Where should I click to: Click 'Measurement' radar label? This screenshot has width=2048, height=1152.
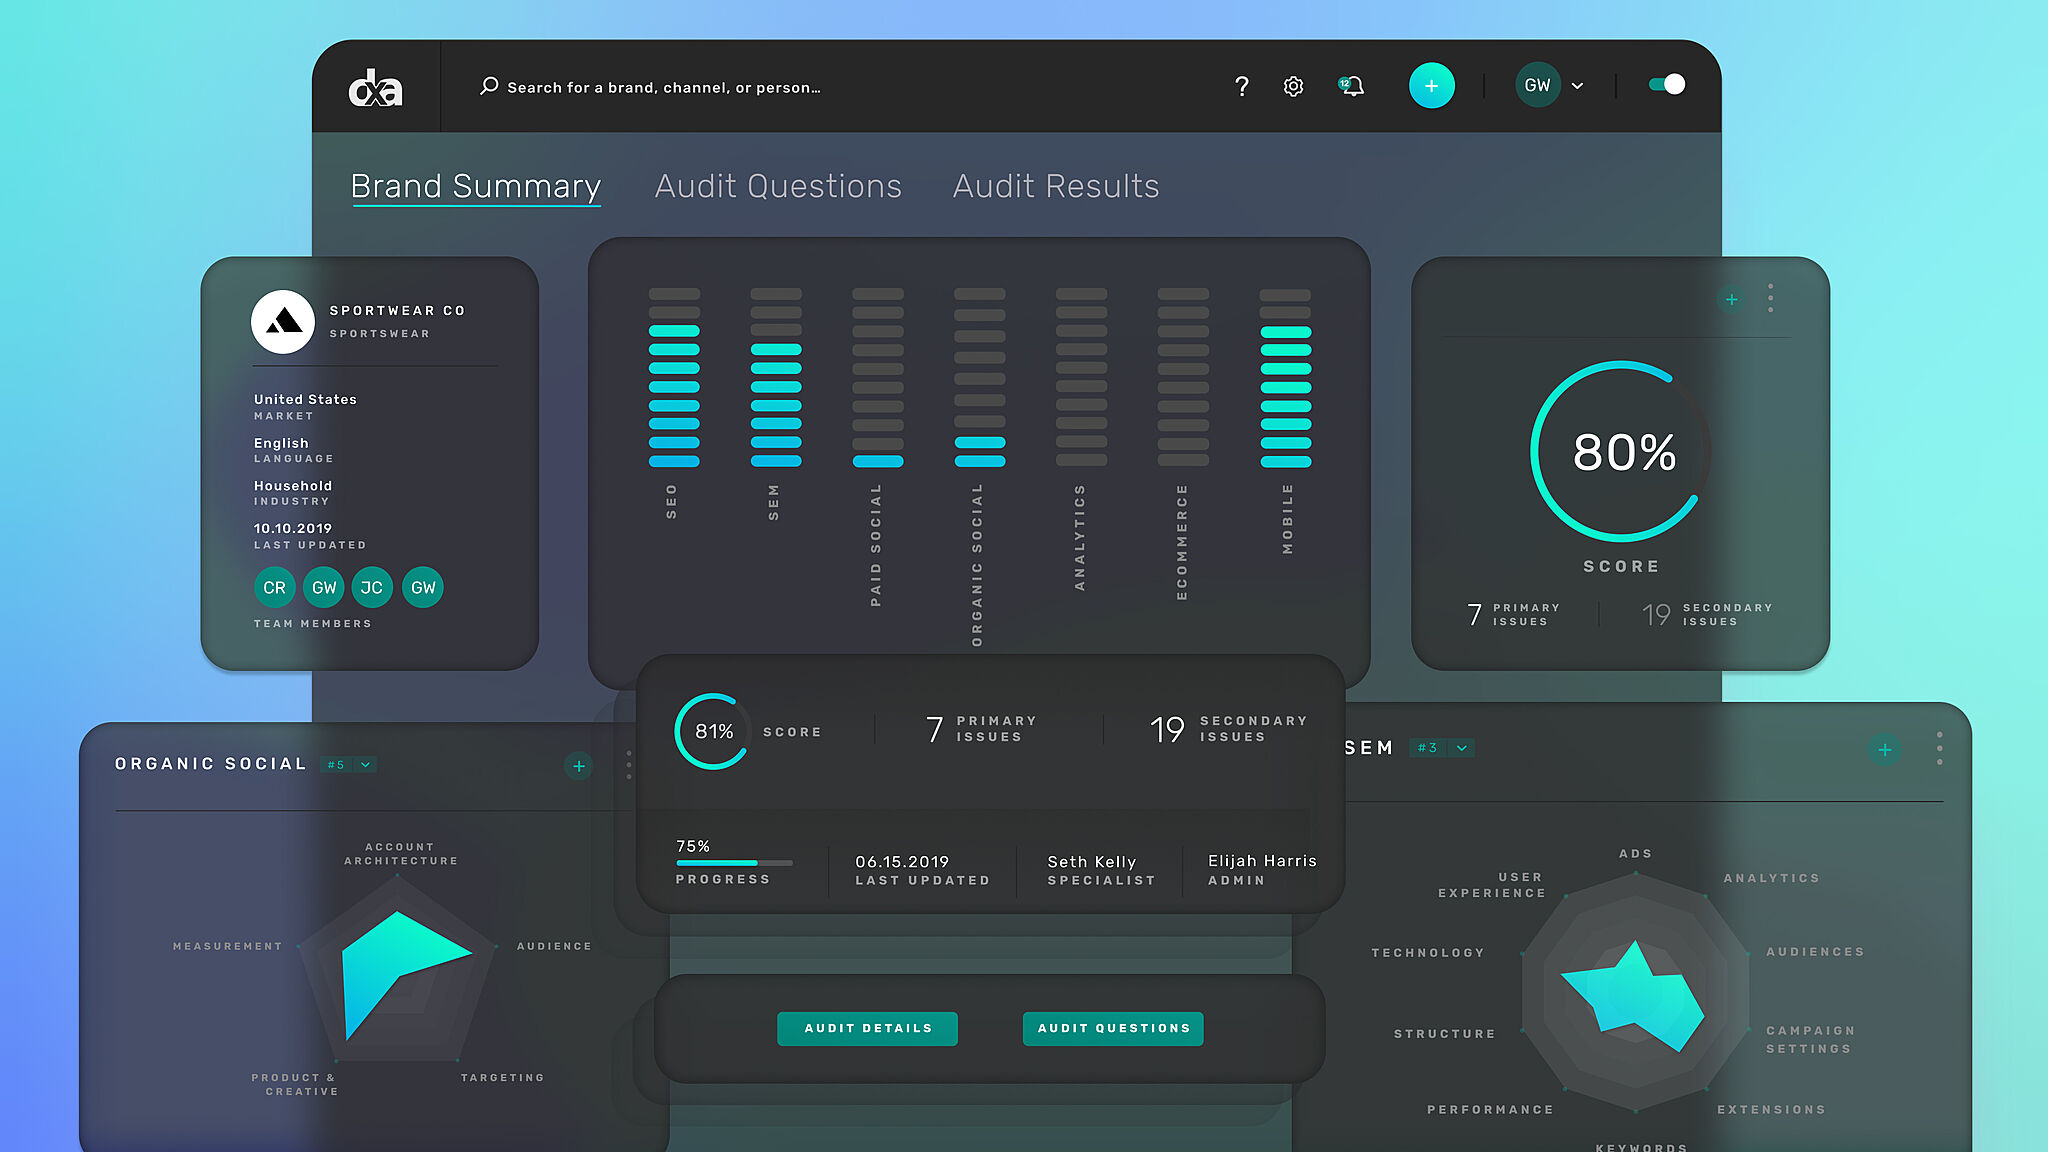228,946
